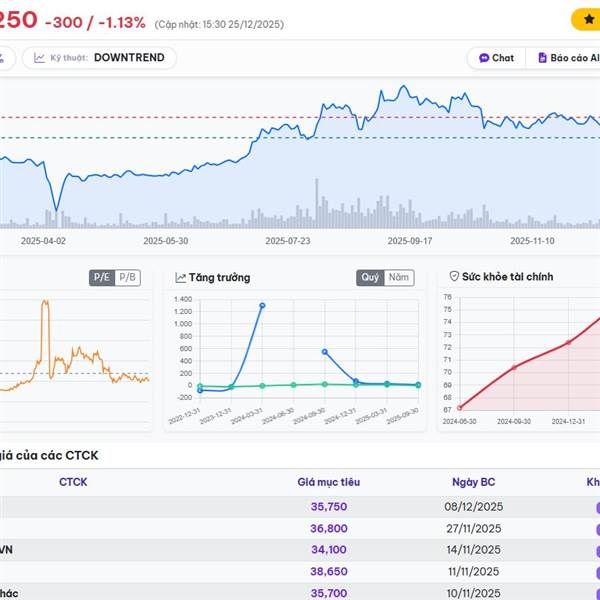Click the blue growth data point at peak 1.300

pyautogui.click(x=262, y=306)
